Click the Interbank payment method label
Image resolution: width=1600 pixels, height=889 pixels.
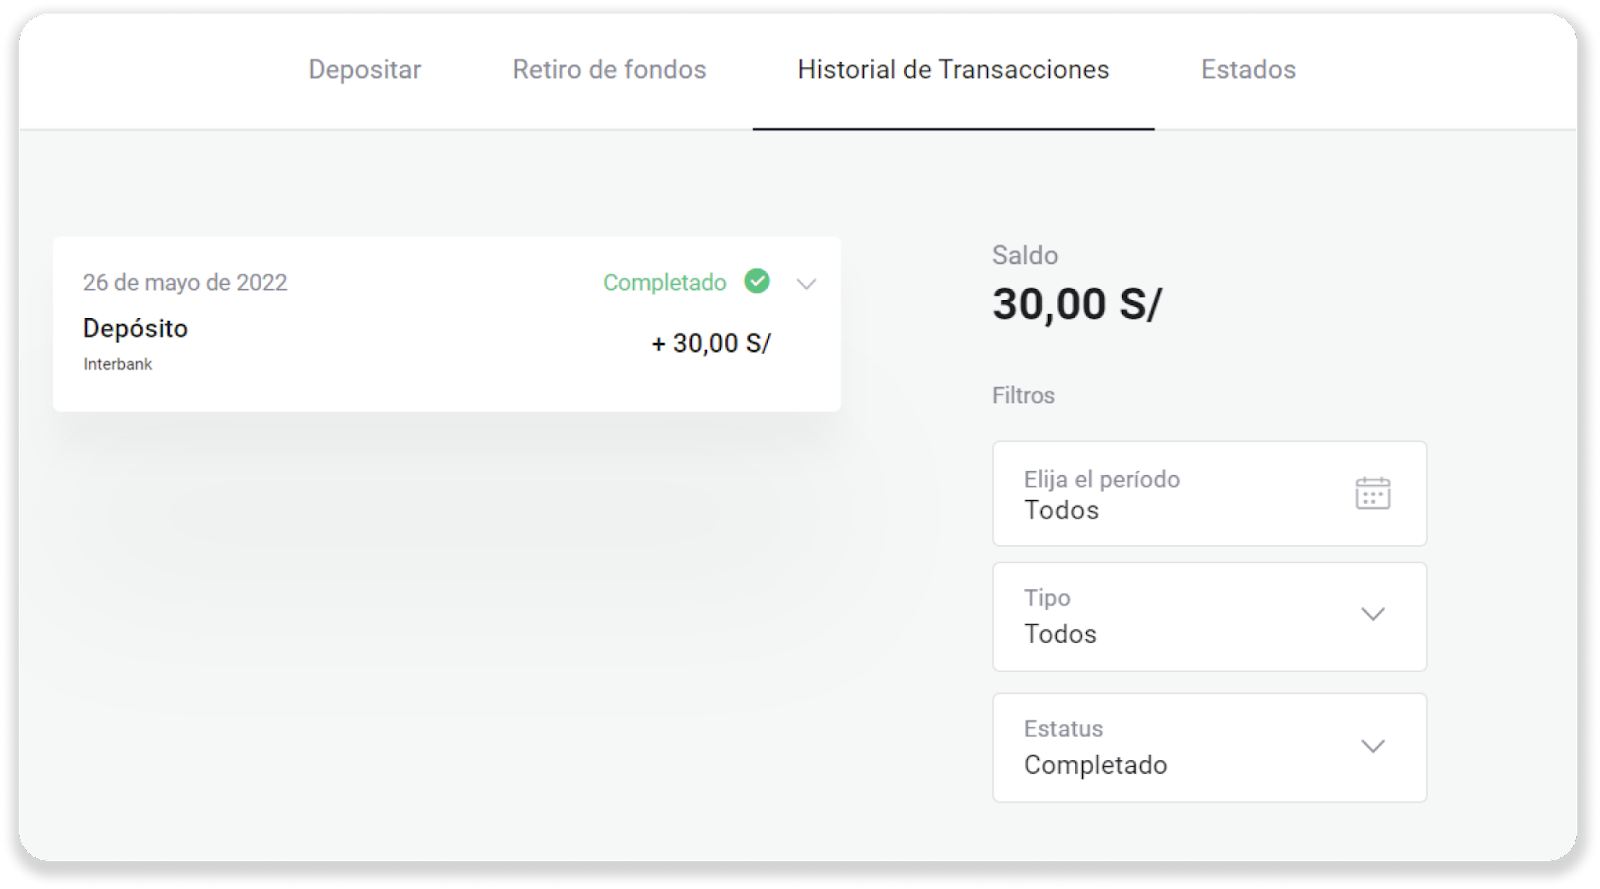[x=118, y=364]
